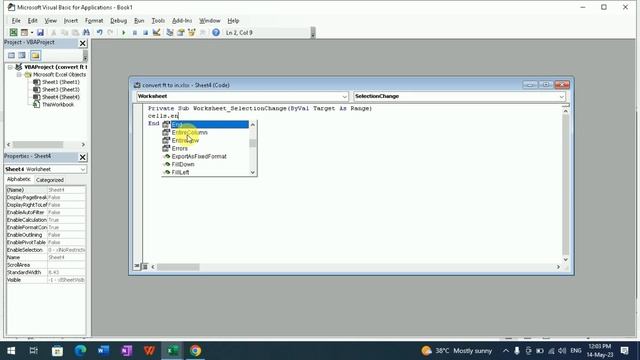Click the Insert UserForm toolbar icon
This screenshot has width=640, height=360.
tap(24, 32)
